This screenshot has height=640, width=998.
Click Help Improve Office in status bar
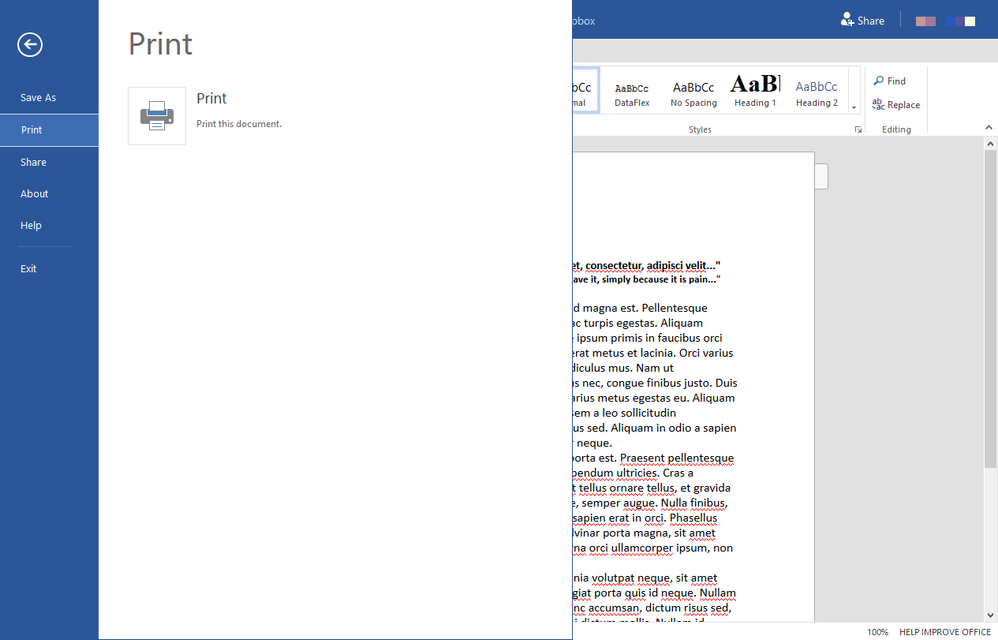coord(944,632)
